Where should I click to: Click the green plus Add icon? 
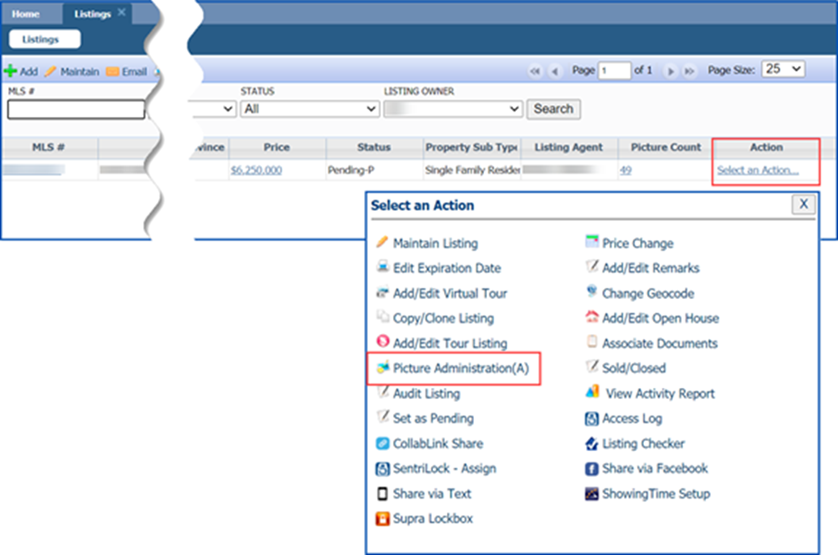(x=10, y=72)
